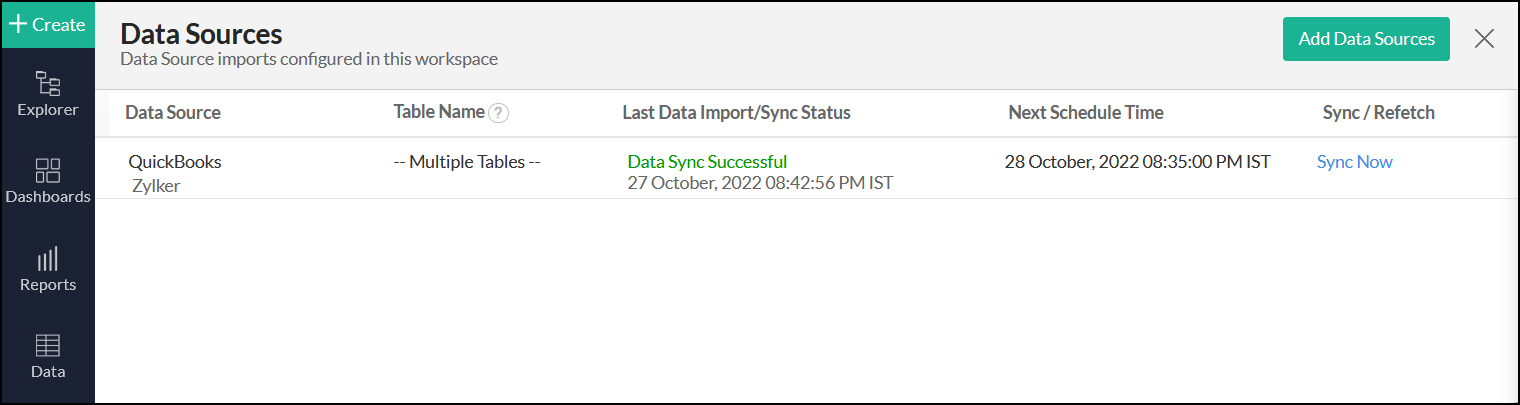Click the Data Sync Successful status text
The image size is (1520, 405).
(707, 162)
